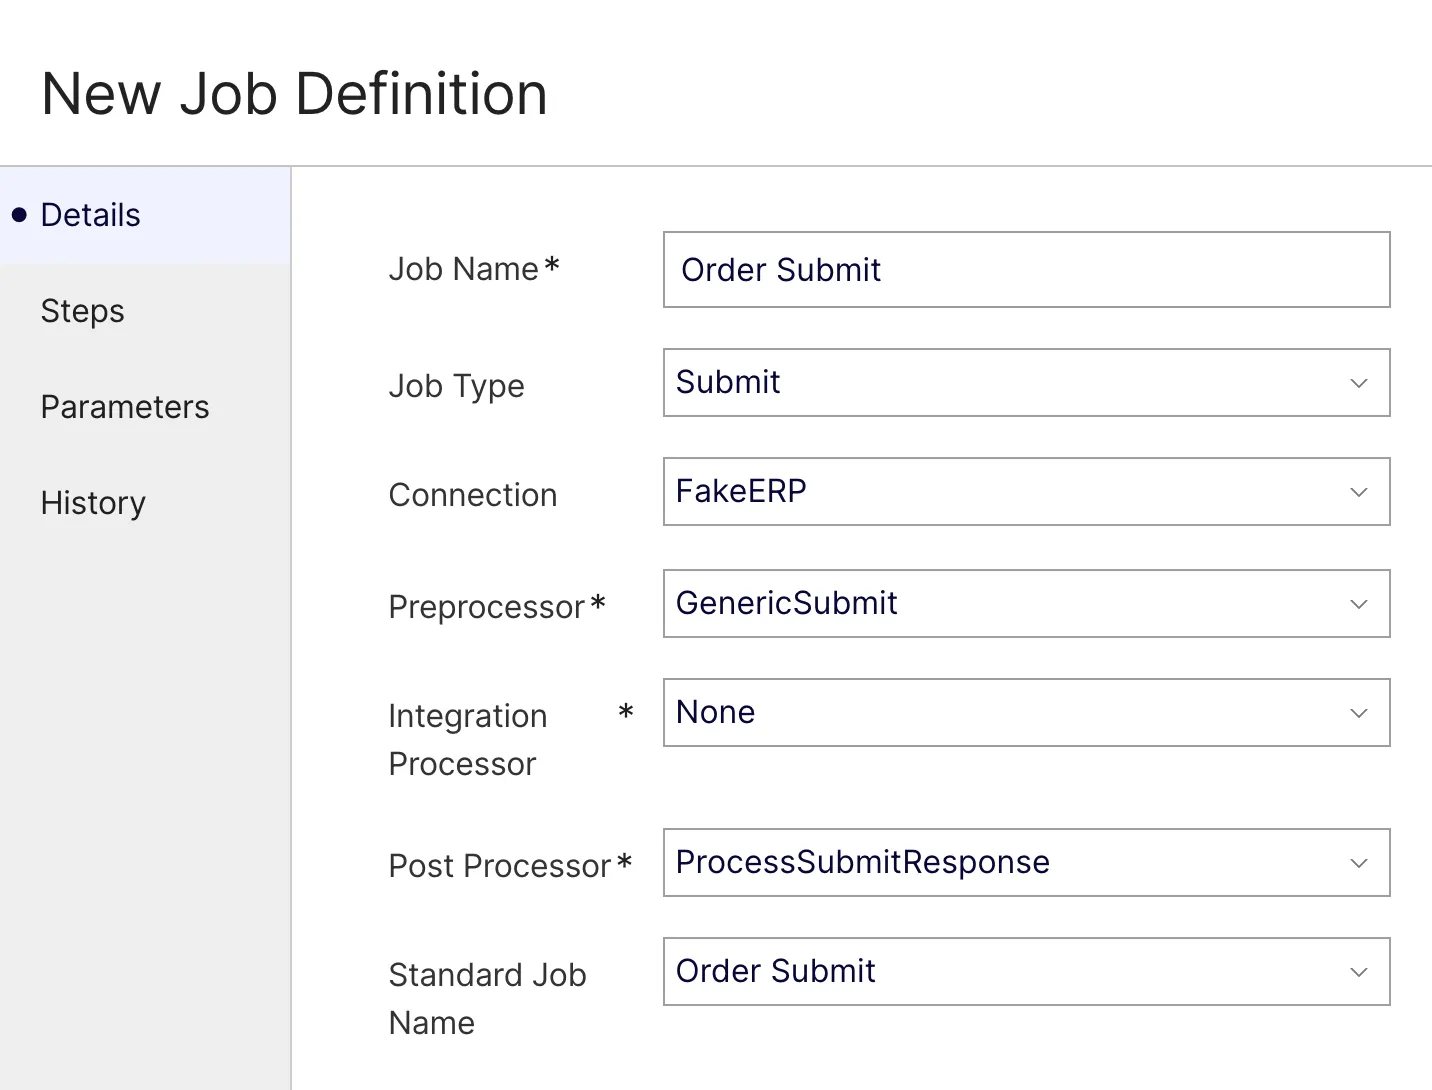Viewport: 1432px width, 1090px height.
Task: Click the "Job Type" field label
Action: click(456, 386)
